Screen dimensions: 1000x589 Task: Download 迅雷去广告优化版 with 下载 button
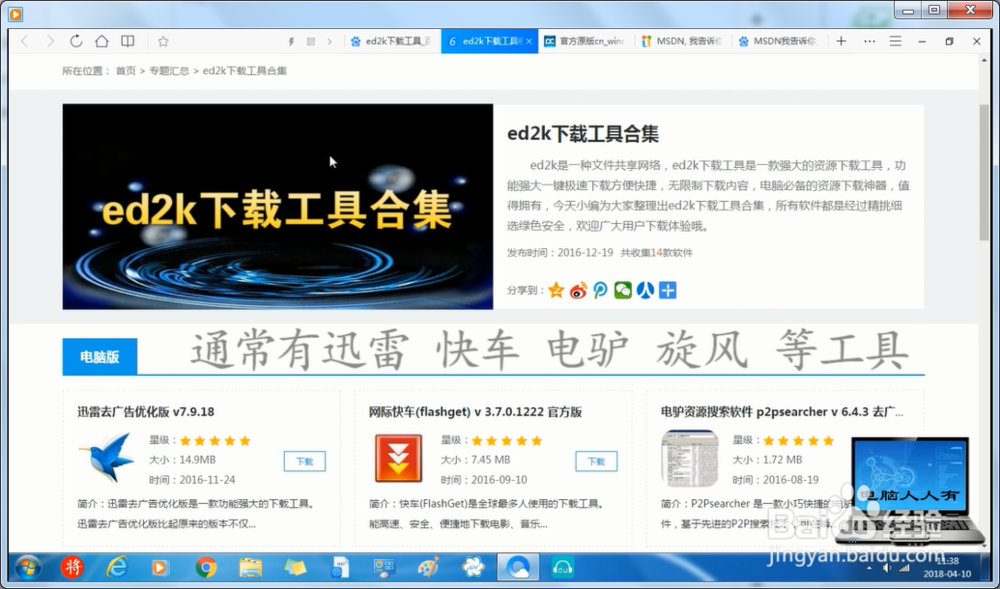pos(304,461)
